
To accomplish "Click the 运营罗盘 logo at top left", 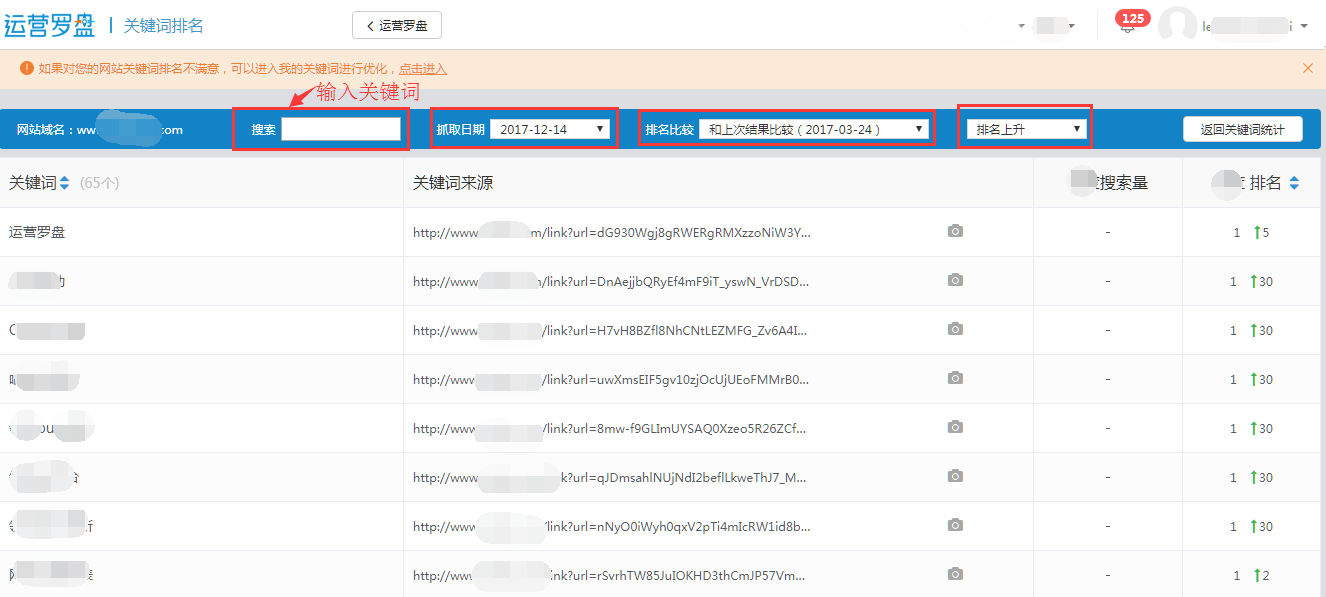I will [50, 25].
